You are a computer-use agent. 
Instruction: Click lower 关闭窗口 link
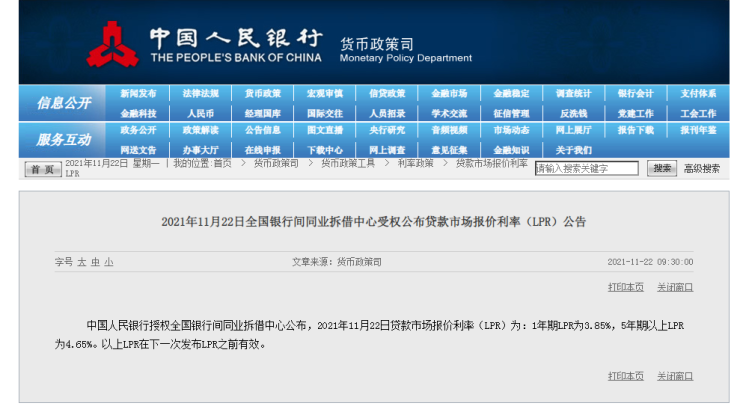tap(675, 376)
